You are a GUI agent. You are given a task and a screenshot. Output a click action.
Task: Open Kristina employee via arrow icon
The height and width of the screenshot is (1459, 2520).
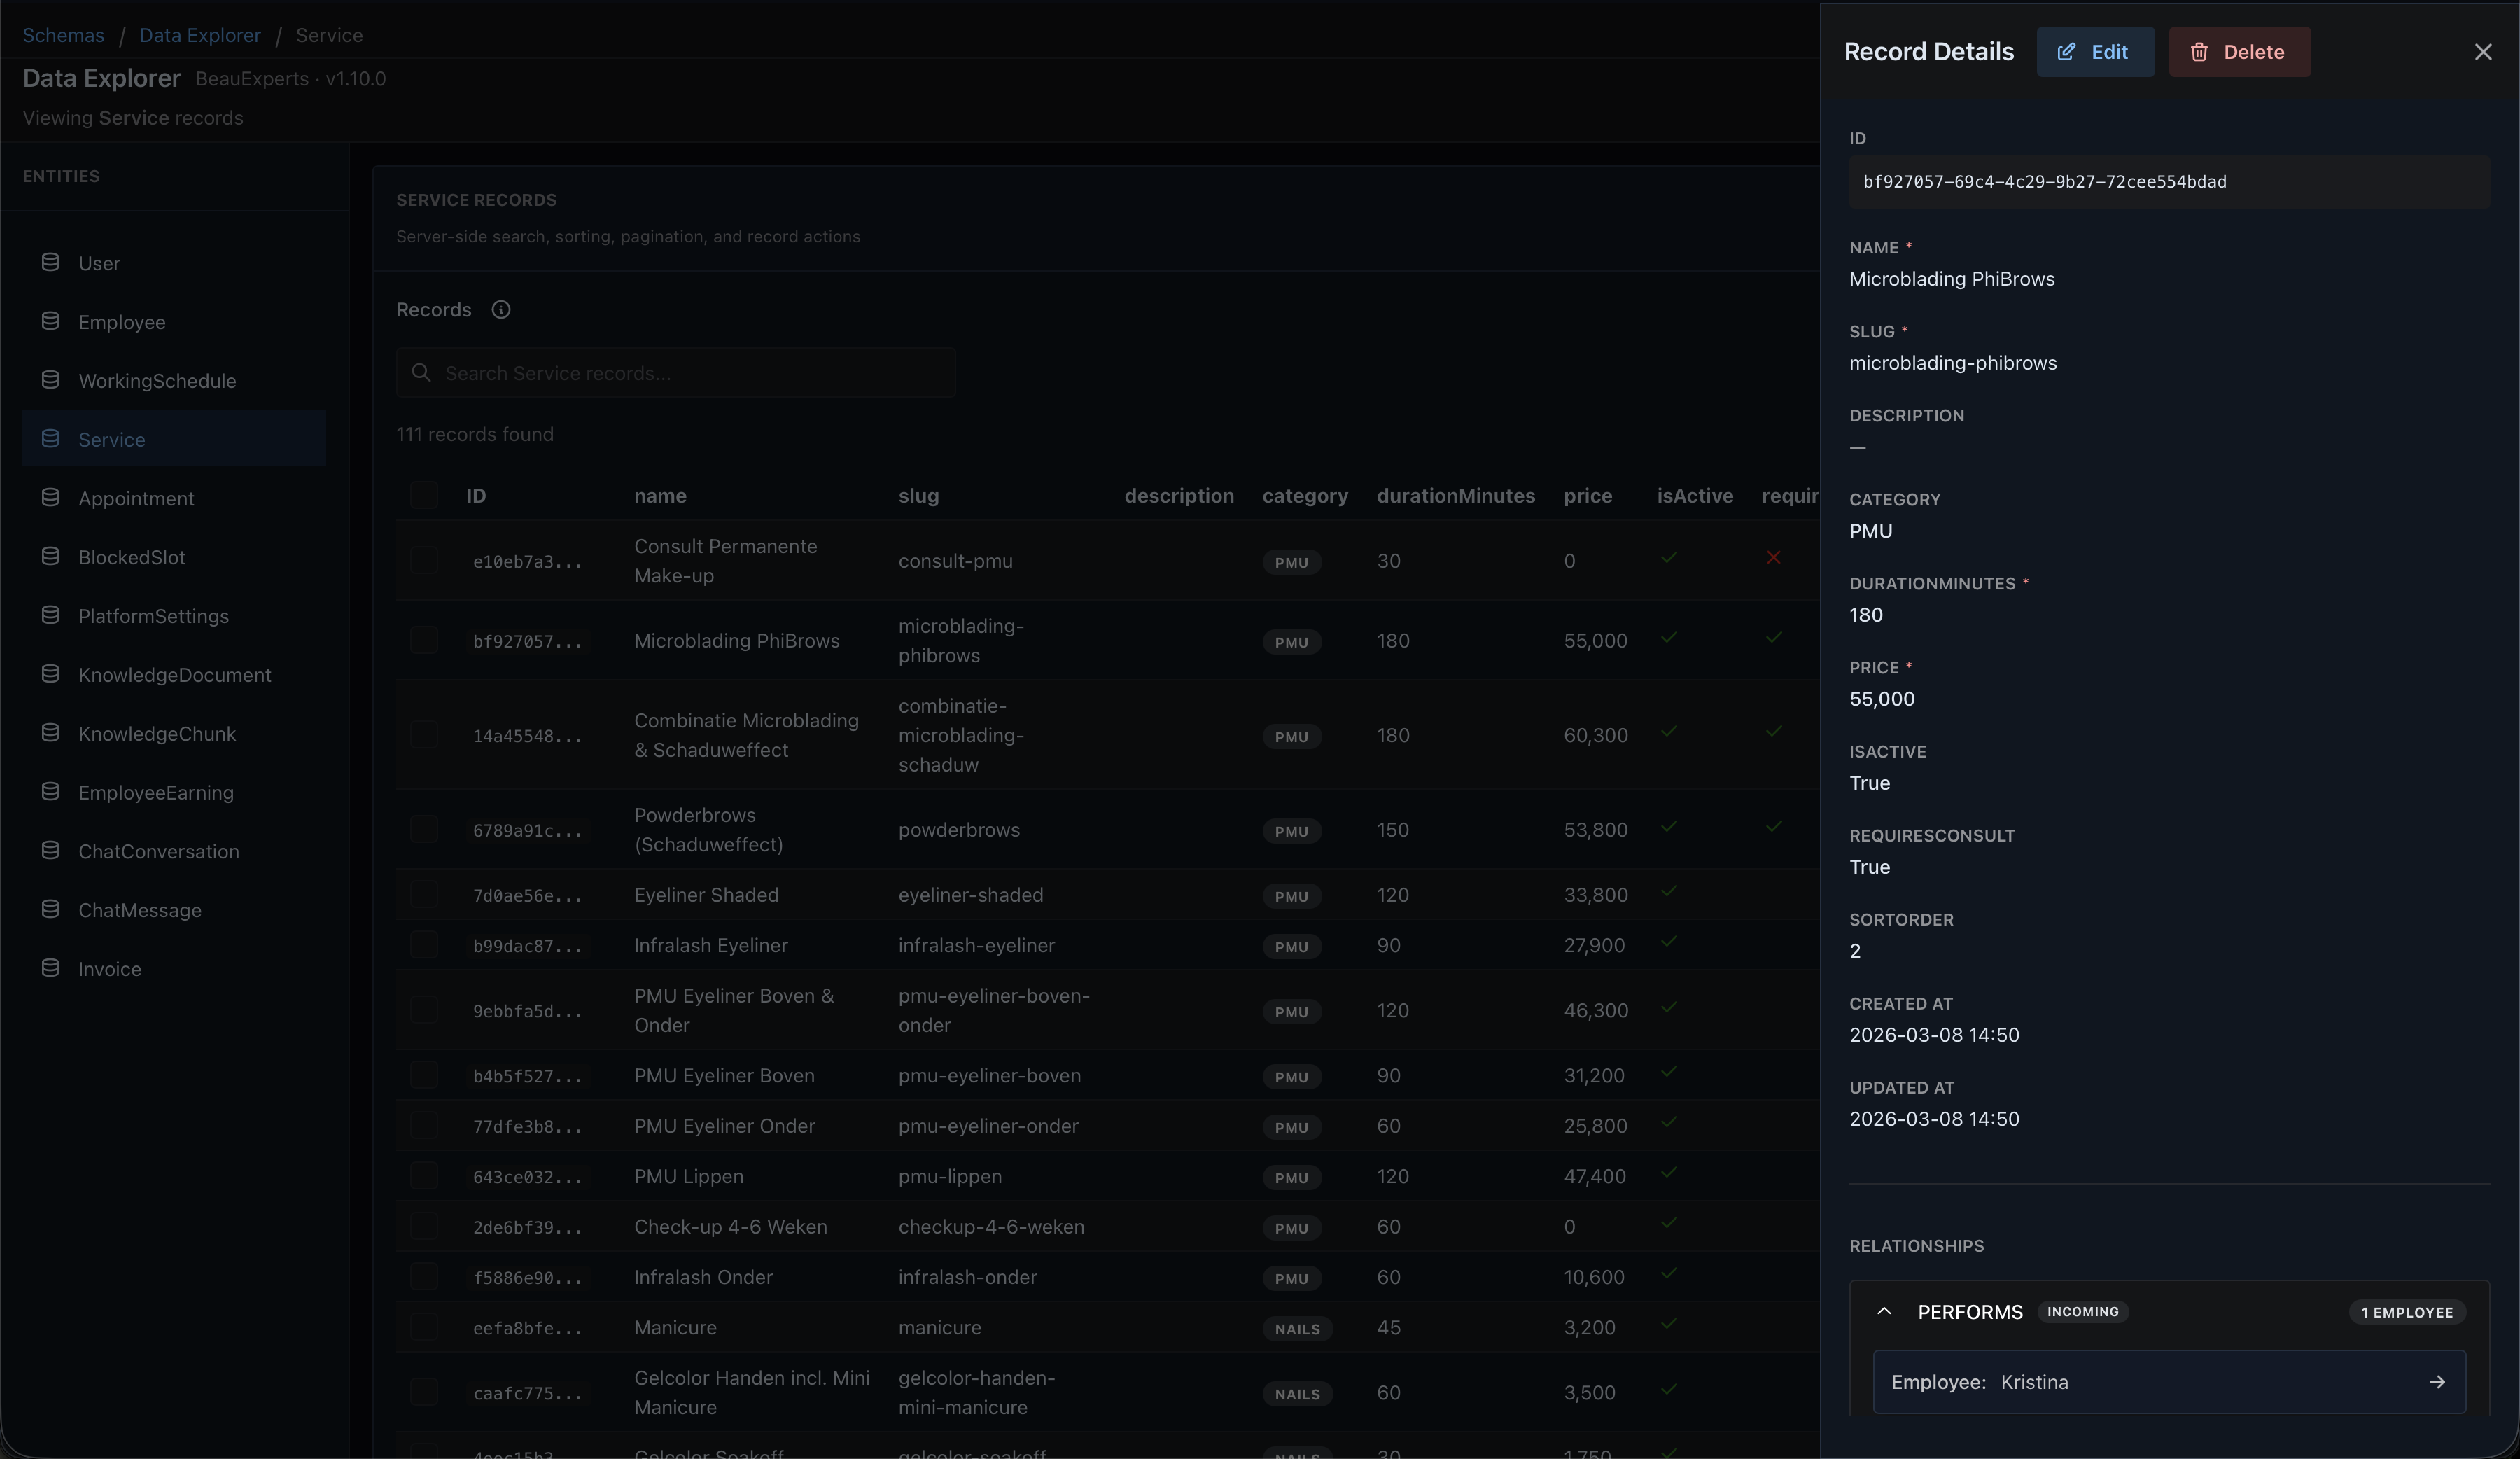[2437, 1382]
